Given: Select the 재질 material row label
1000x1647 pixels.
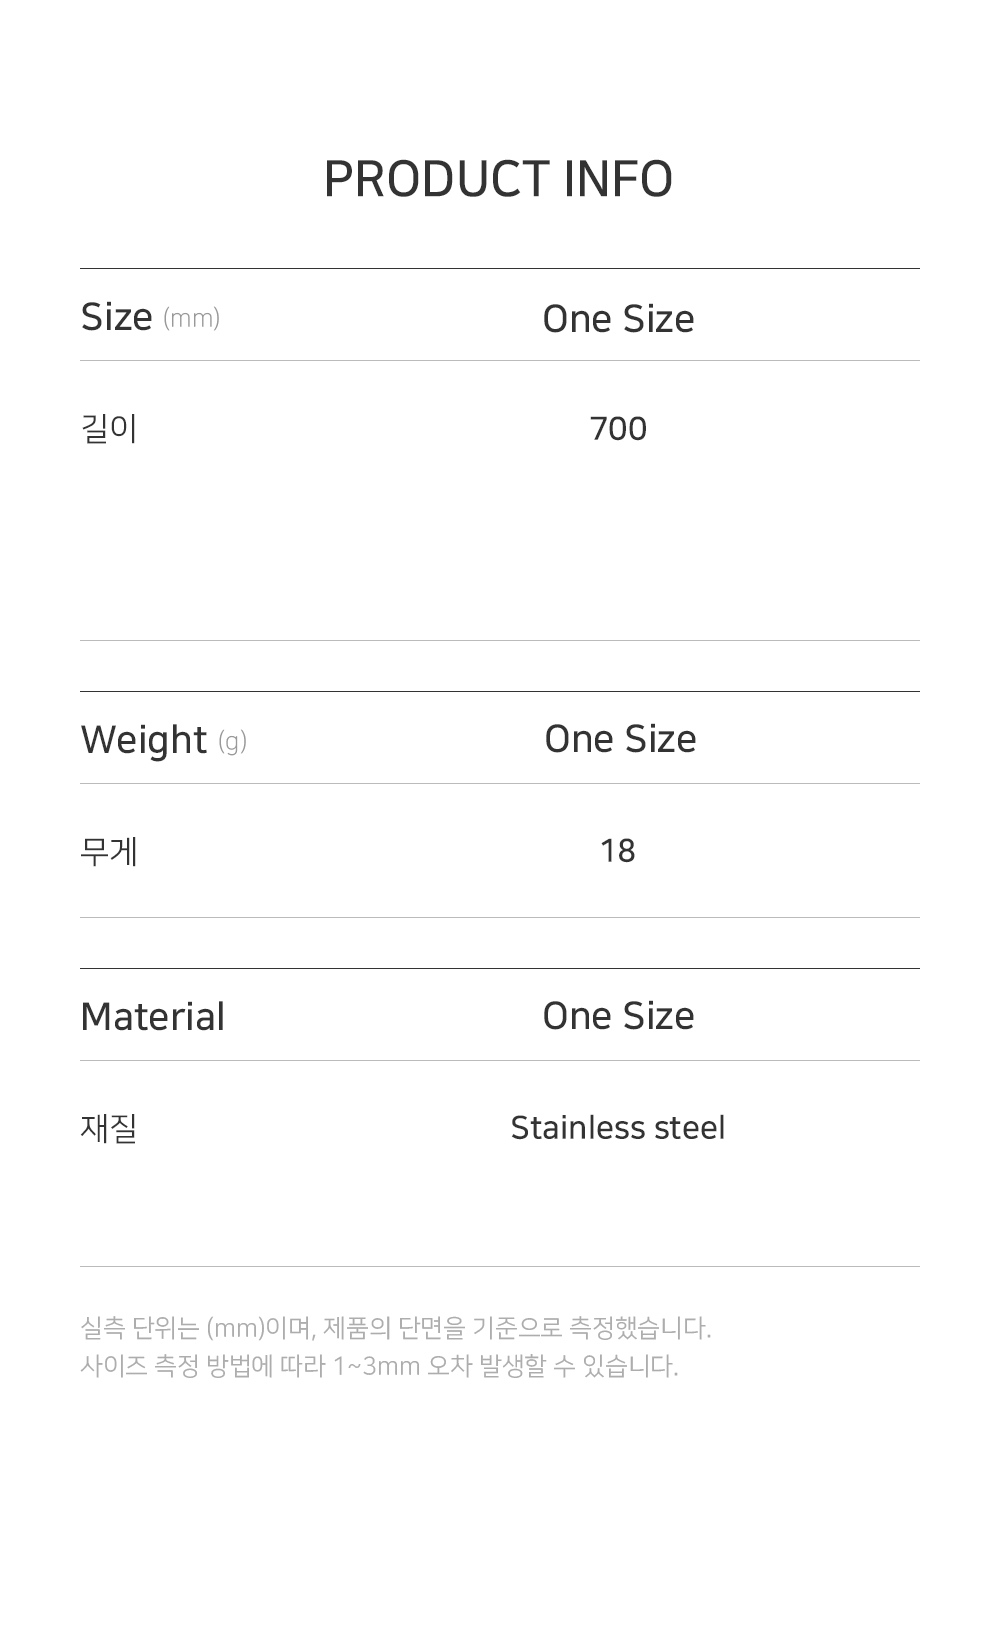Looking at the screenshot, I should coord(108,1128).
